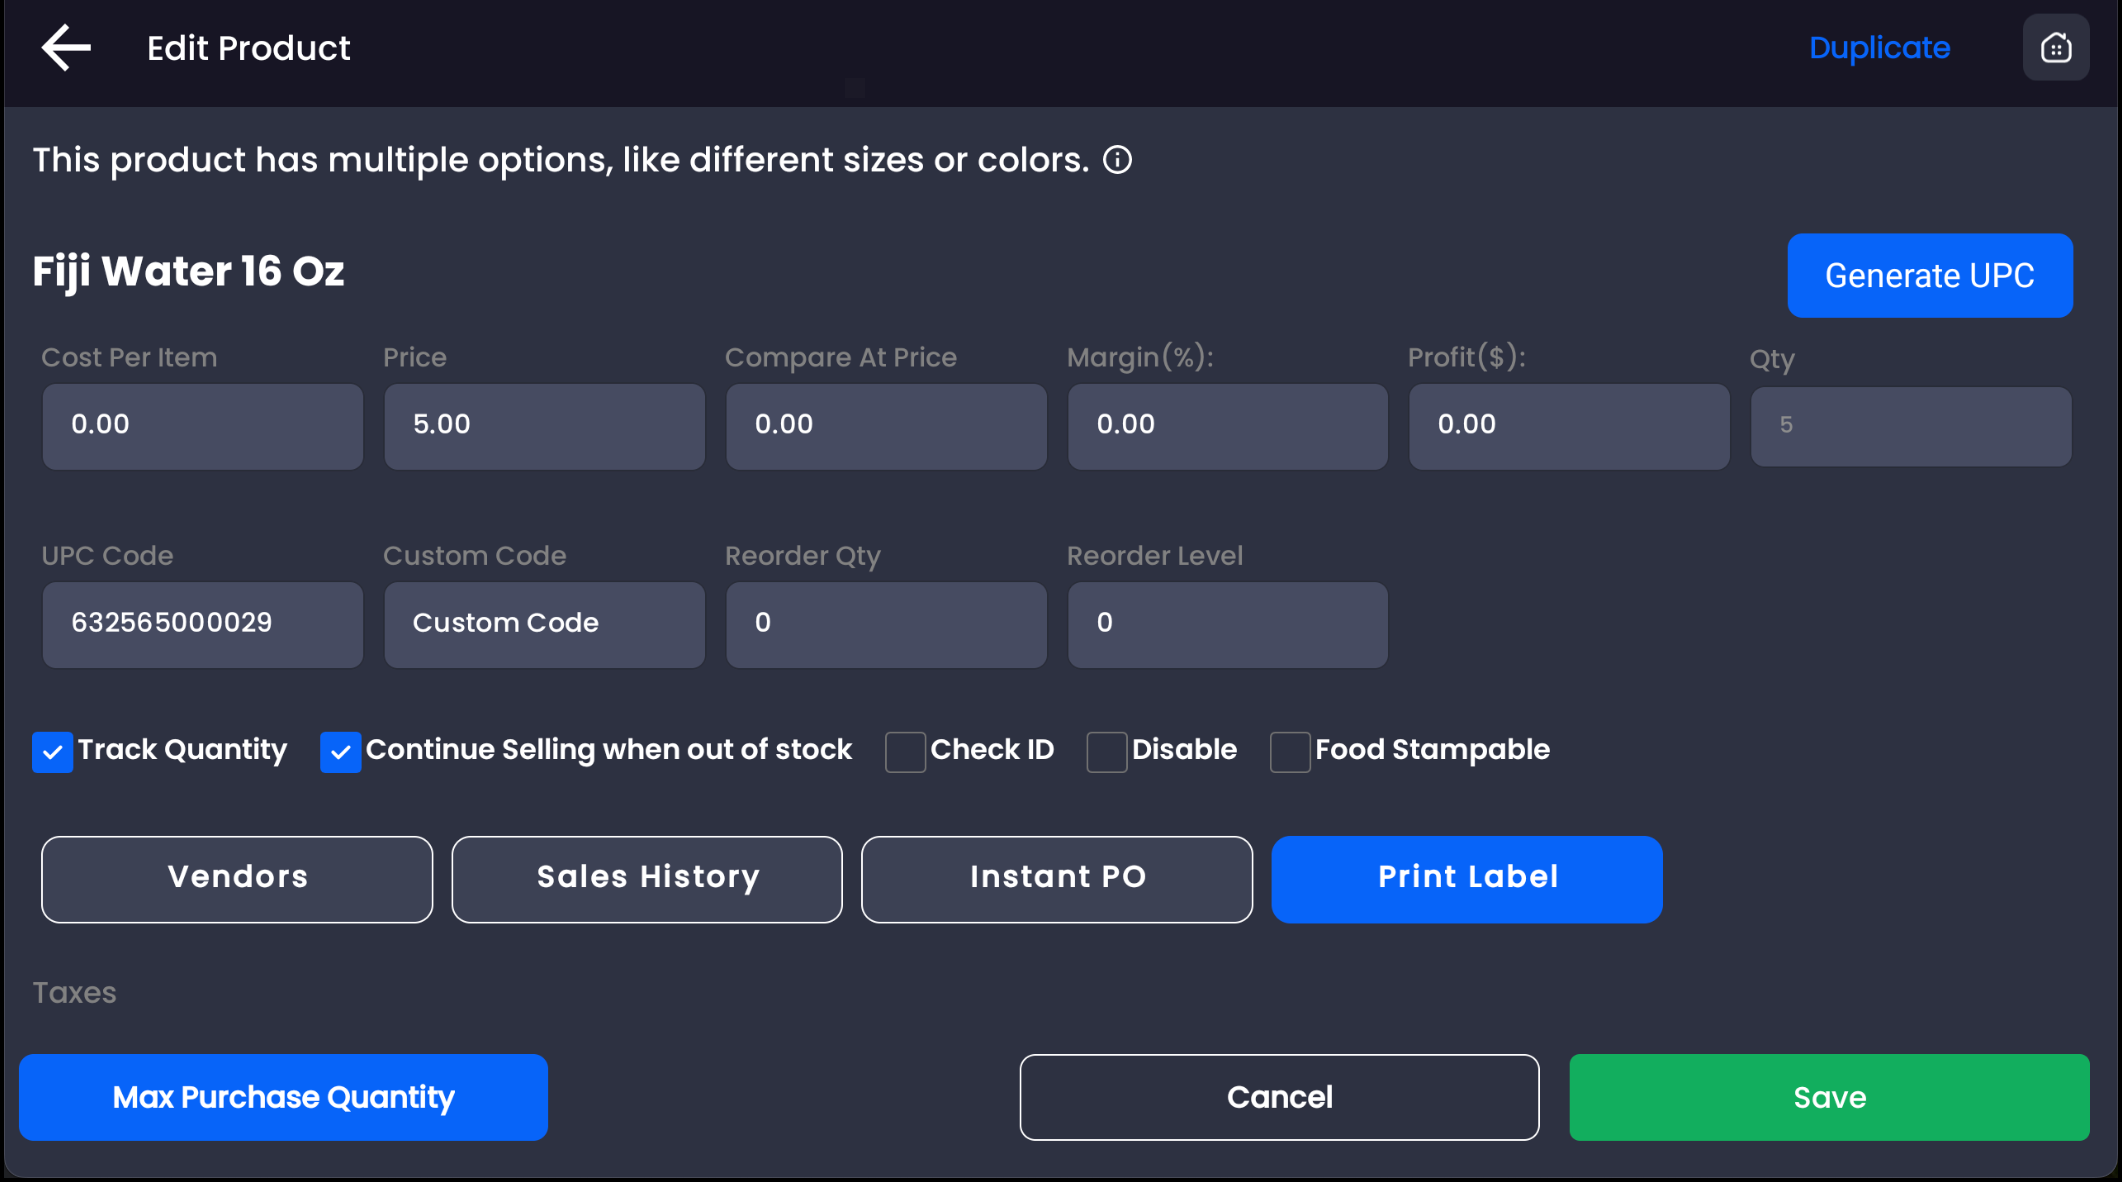This screenshot has width=2122, height=1182.
Task: Click the back arrow icon
Action: coord(66,48)
